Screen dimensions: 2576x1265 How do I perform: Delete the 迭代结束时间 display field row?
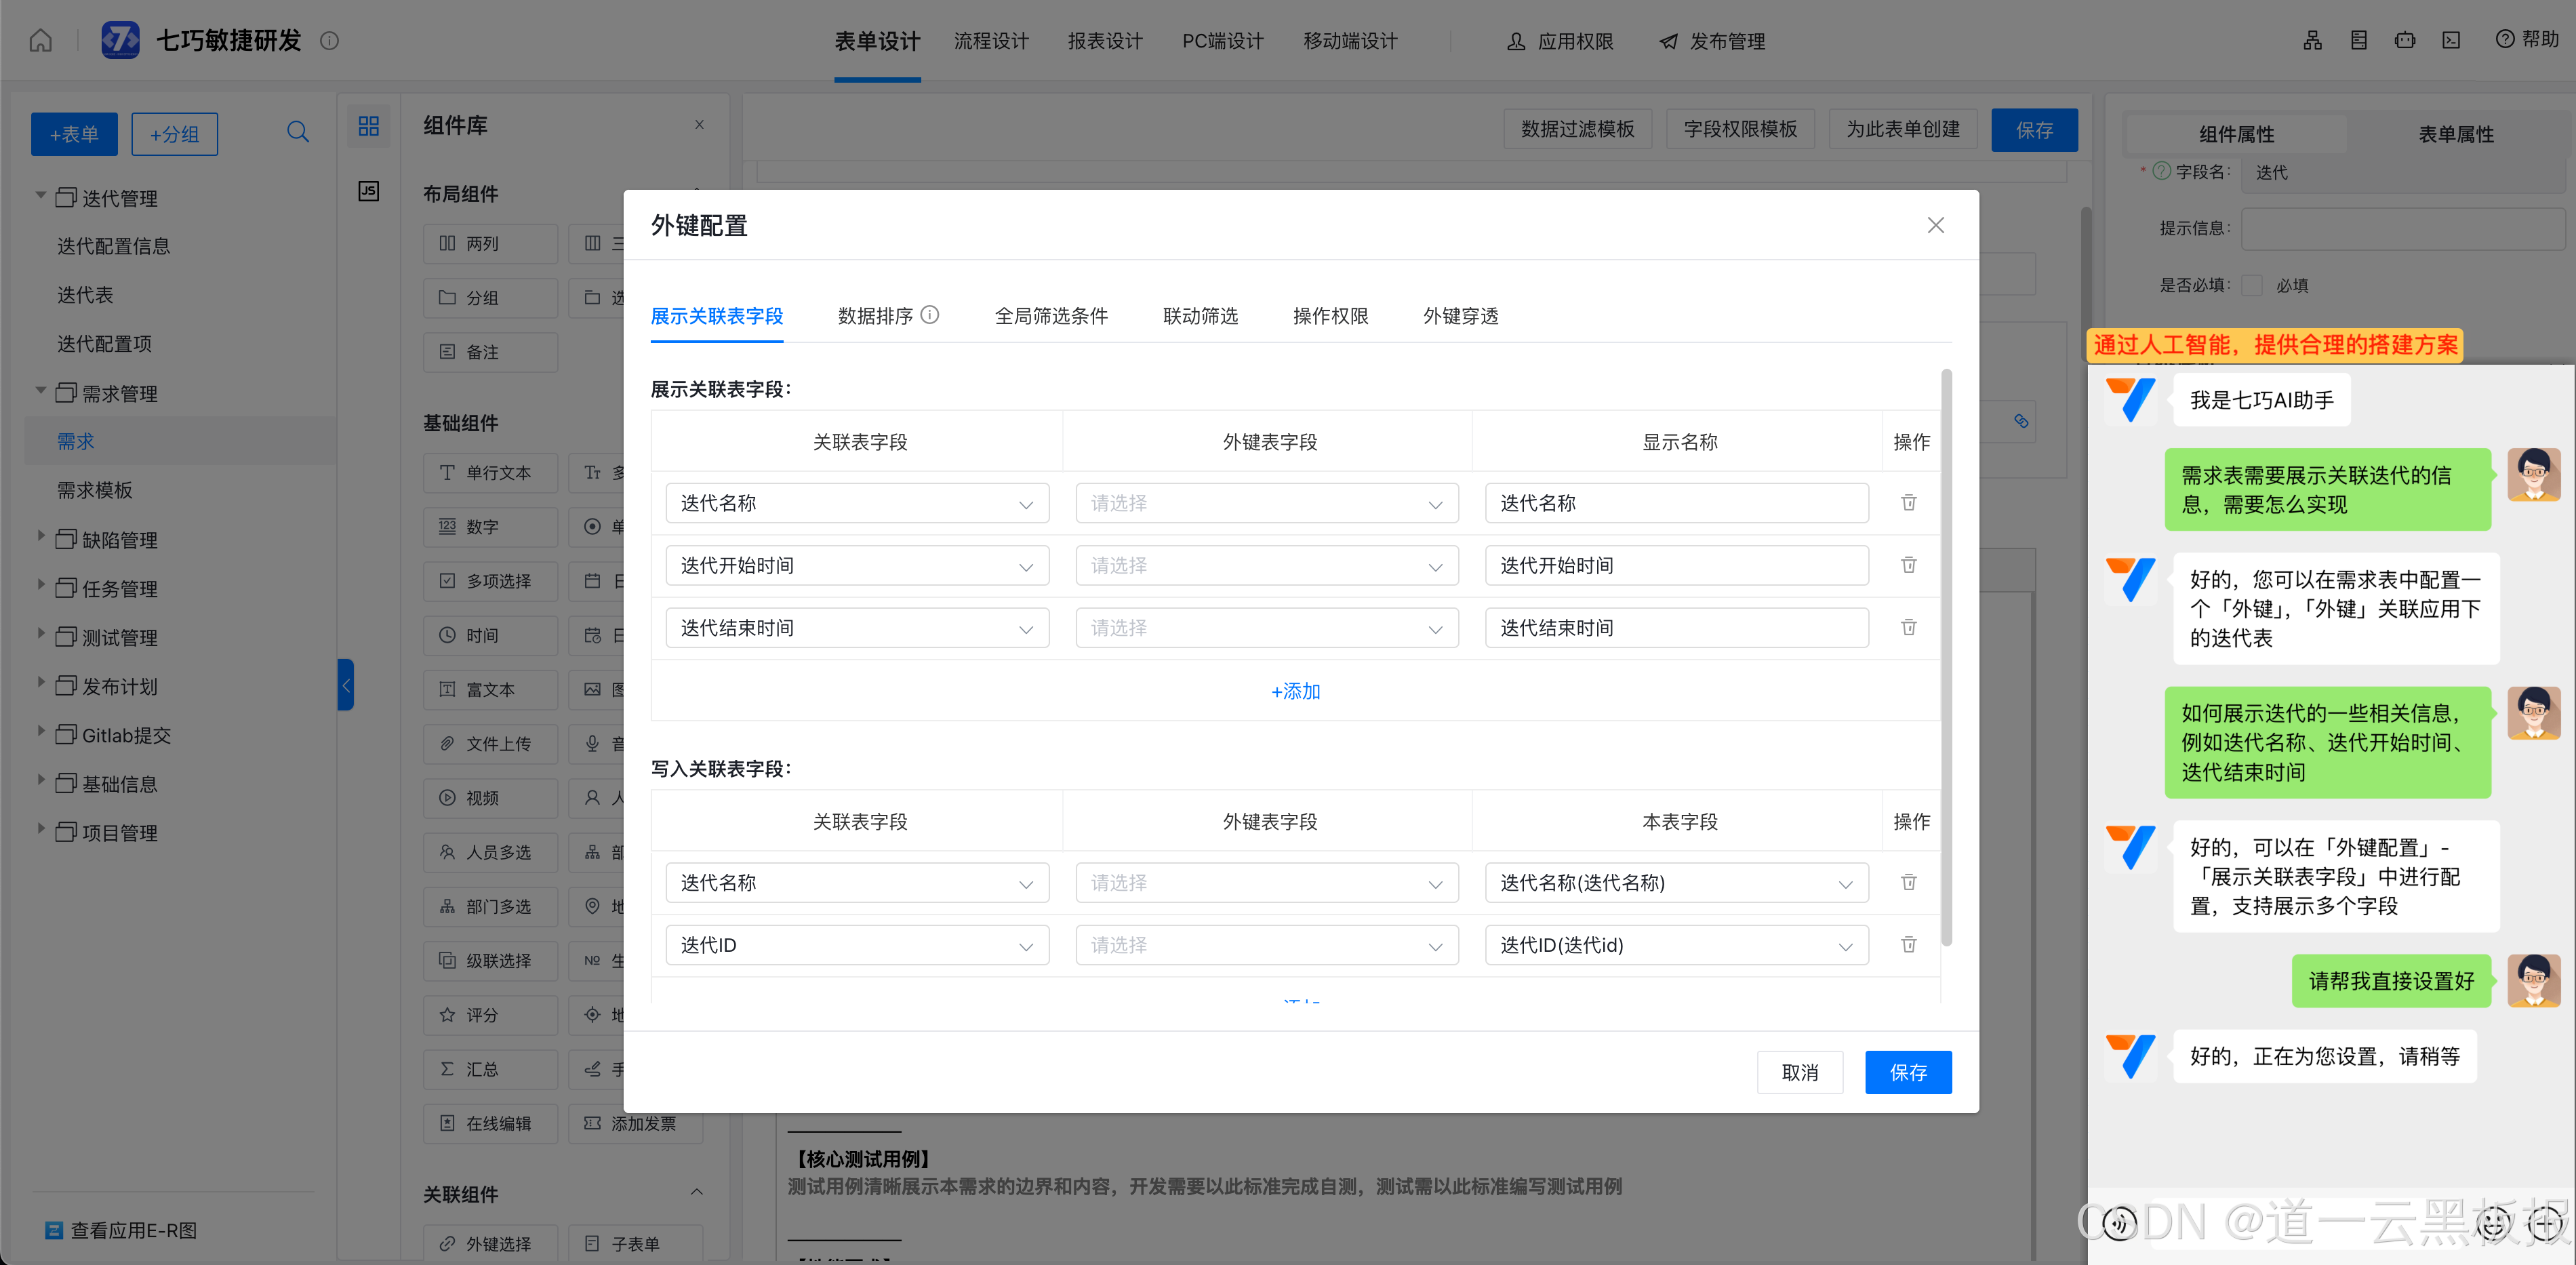pos(1908,628)
